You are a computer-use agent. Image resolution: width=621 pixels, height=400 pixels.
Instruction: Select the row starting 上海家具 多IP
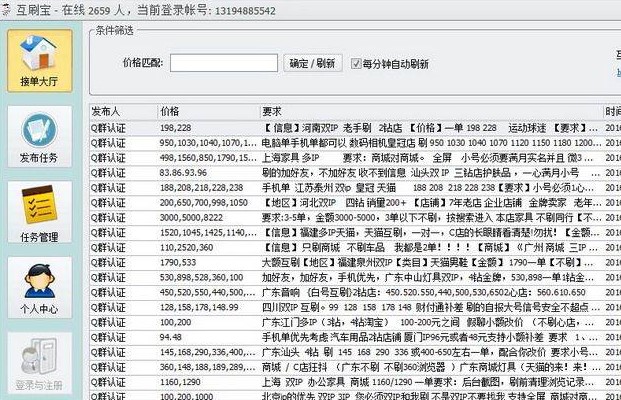coord(355,158)
